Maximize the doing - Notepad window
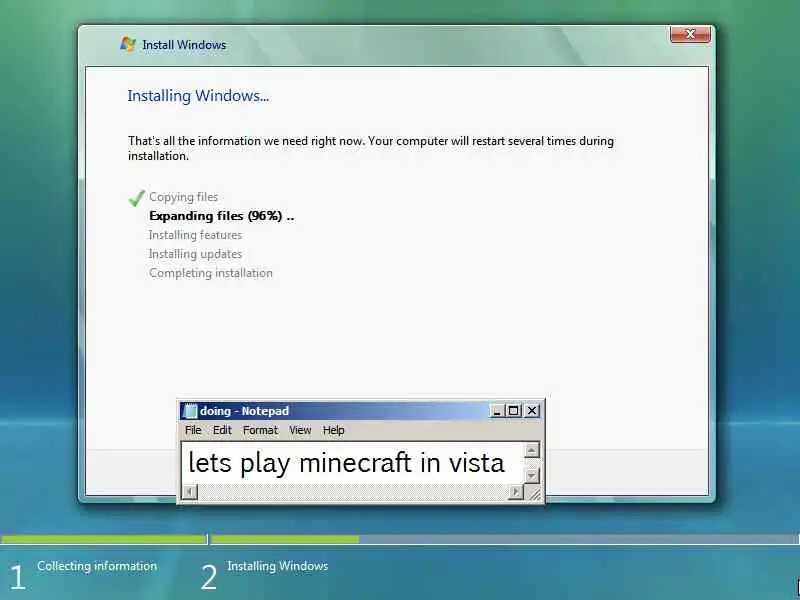This screenshot has height=600, width=800. 513,411
